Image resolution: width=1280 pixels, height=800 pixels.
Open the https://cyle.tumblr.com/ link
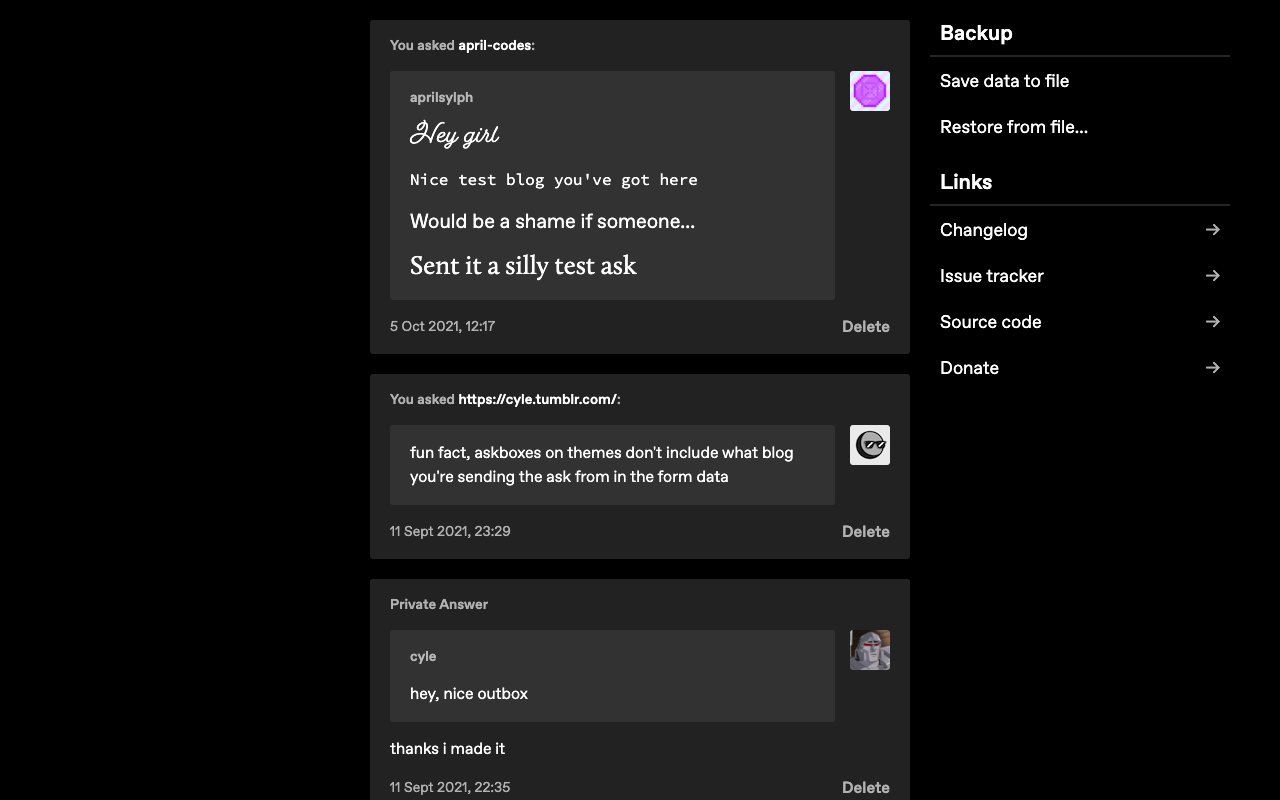click(x=536, y=399)
